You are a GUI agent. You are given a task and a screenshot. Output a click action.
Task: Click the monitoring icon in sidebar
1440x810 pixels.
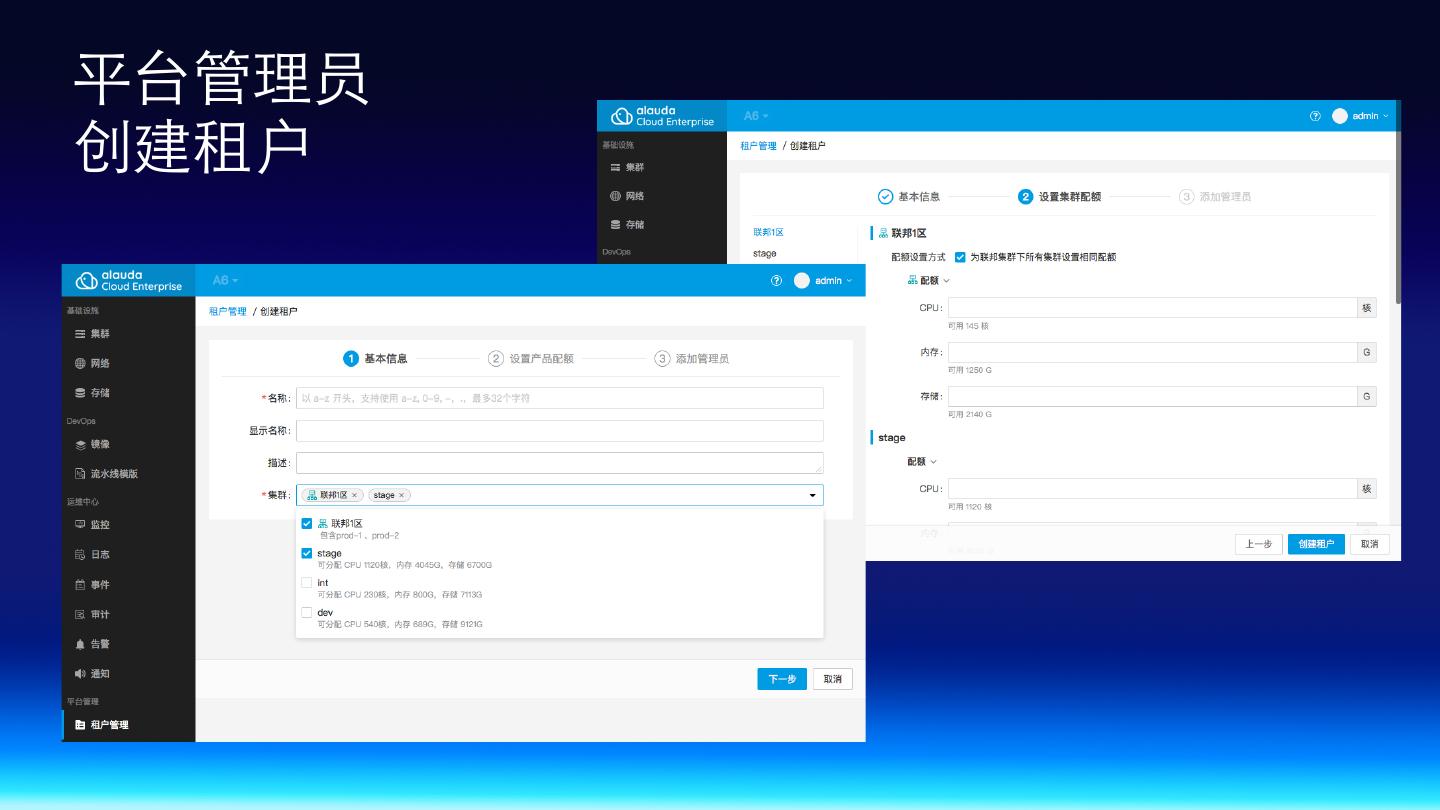(80, 524)
